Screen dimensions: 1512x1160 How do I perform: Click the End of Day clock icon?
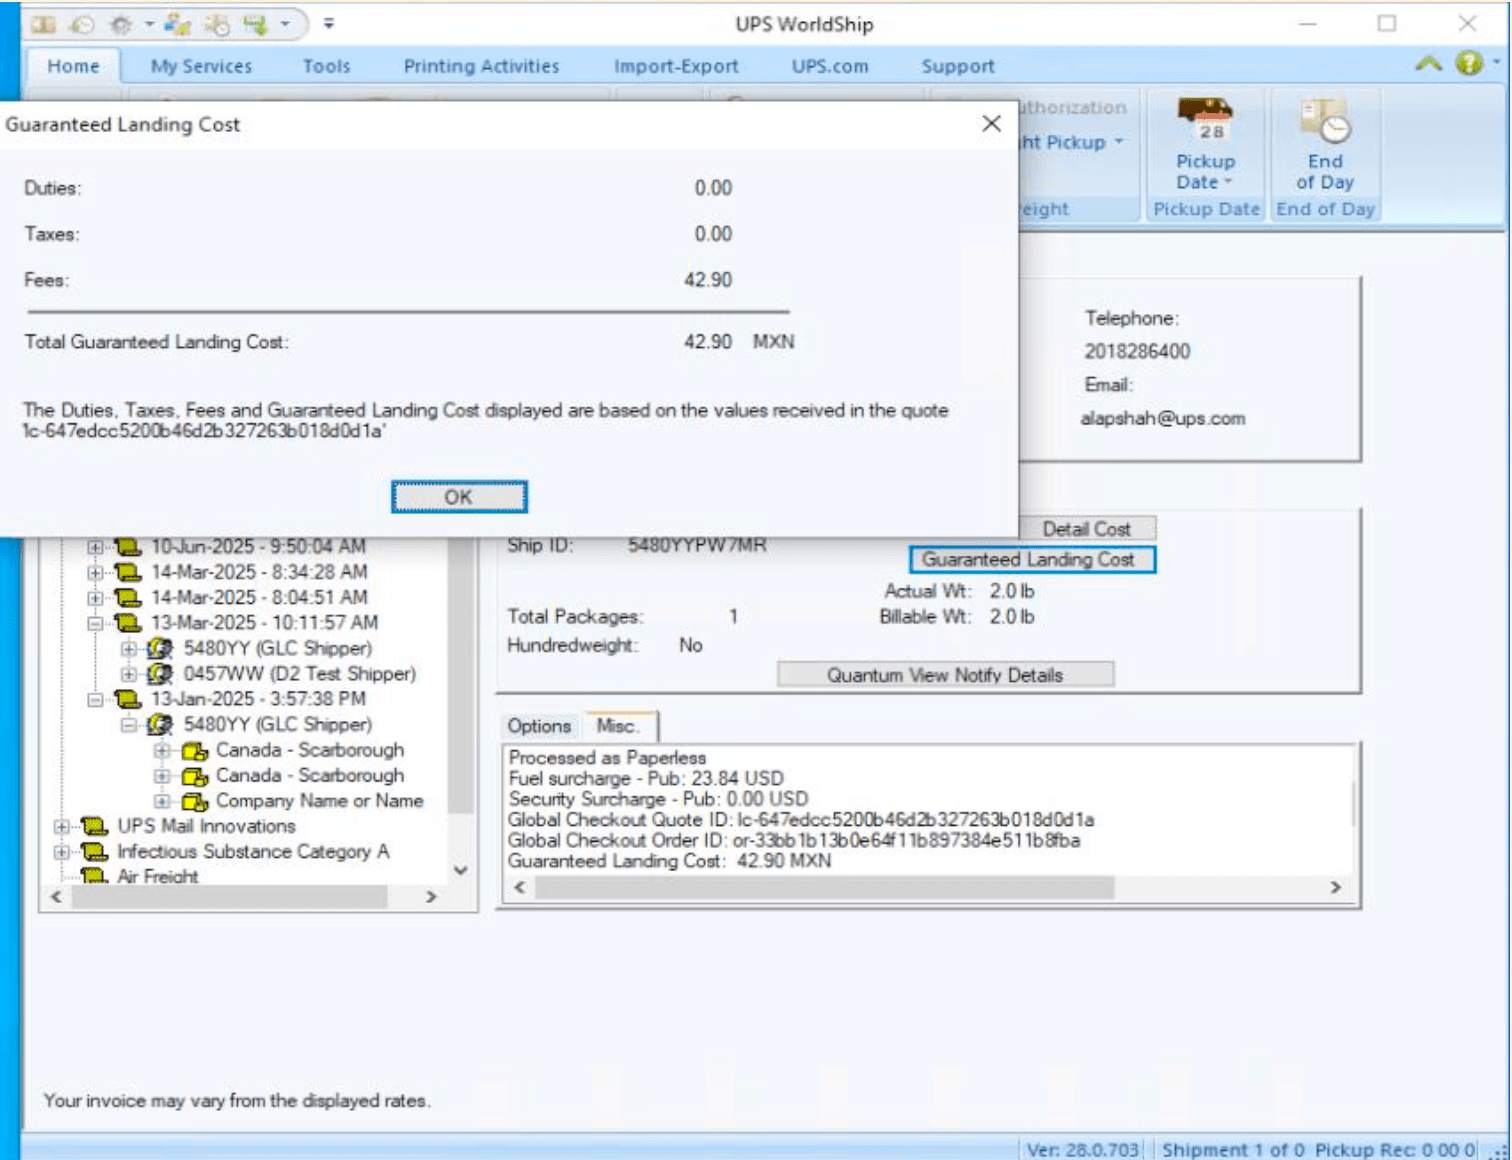tap(1325, 120)
